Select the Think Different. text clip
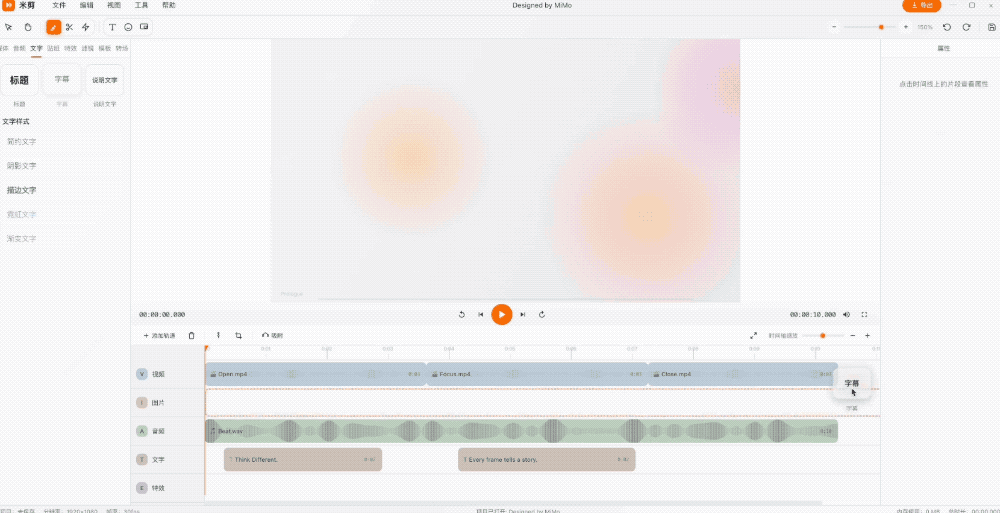 pyautogui.click(x=303, y=460)
